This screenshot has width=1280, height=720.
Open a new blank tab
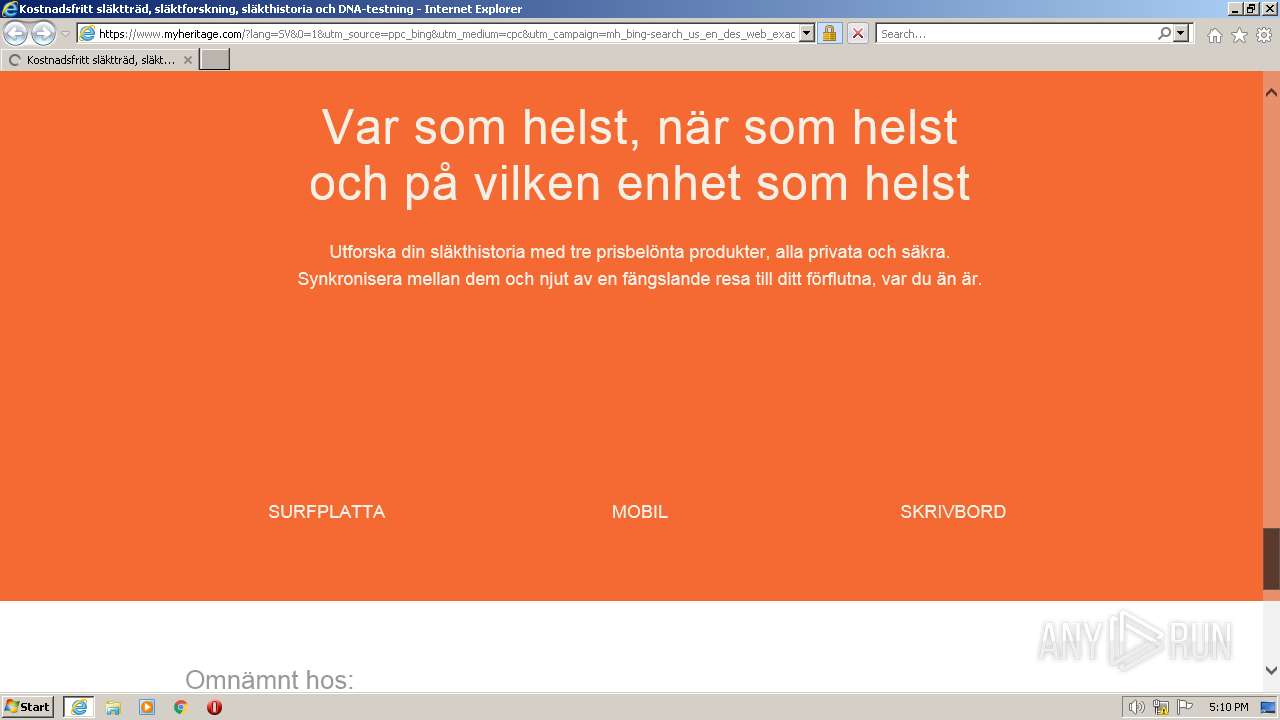coord(215,60)
